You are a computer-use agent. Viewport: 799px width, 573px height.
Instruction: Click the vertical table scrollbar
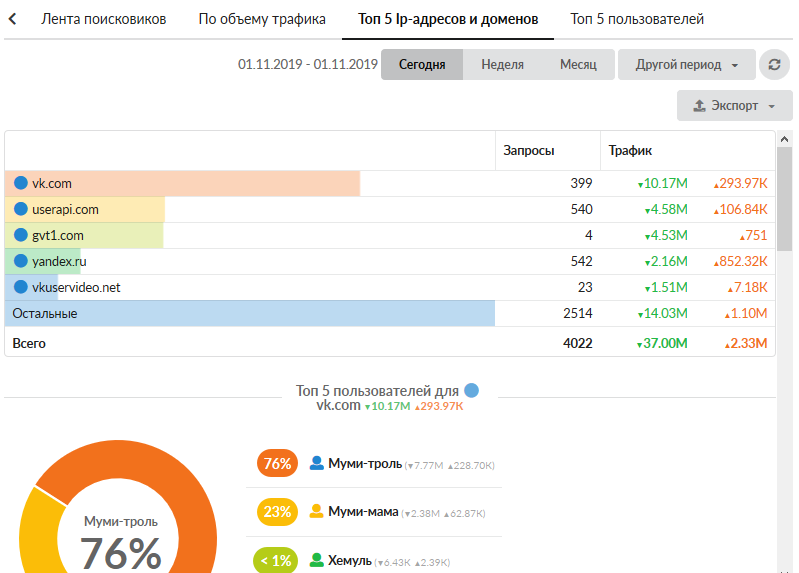785,200
